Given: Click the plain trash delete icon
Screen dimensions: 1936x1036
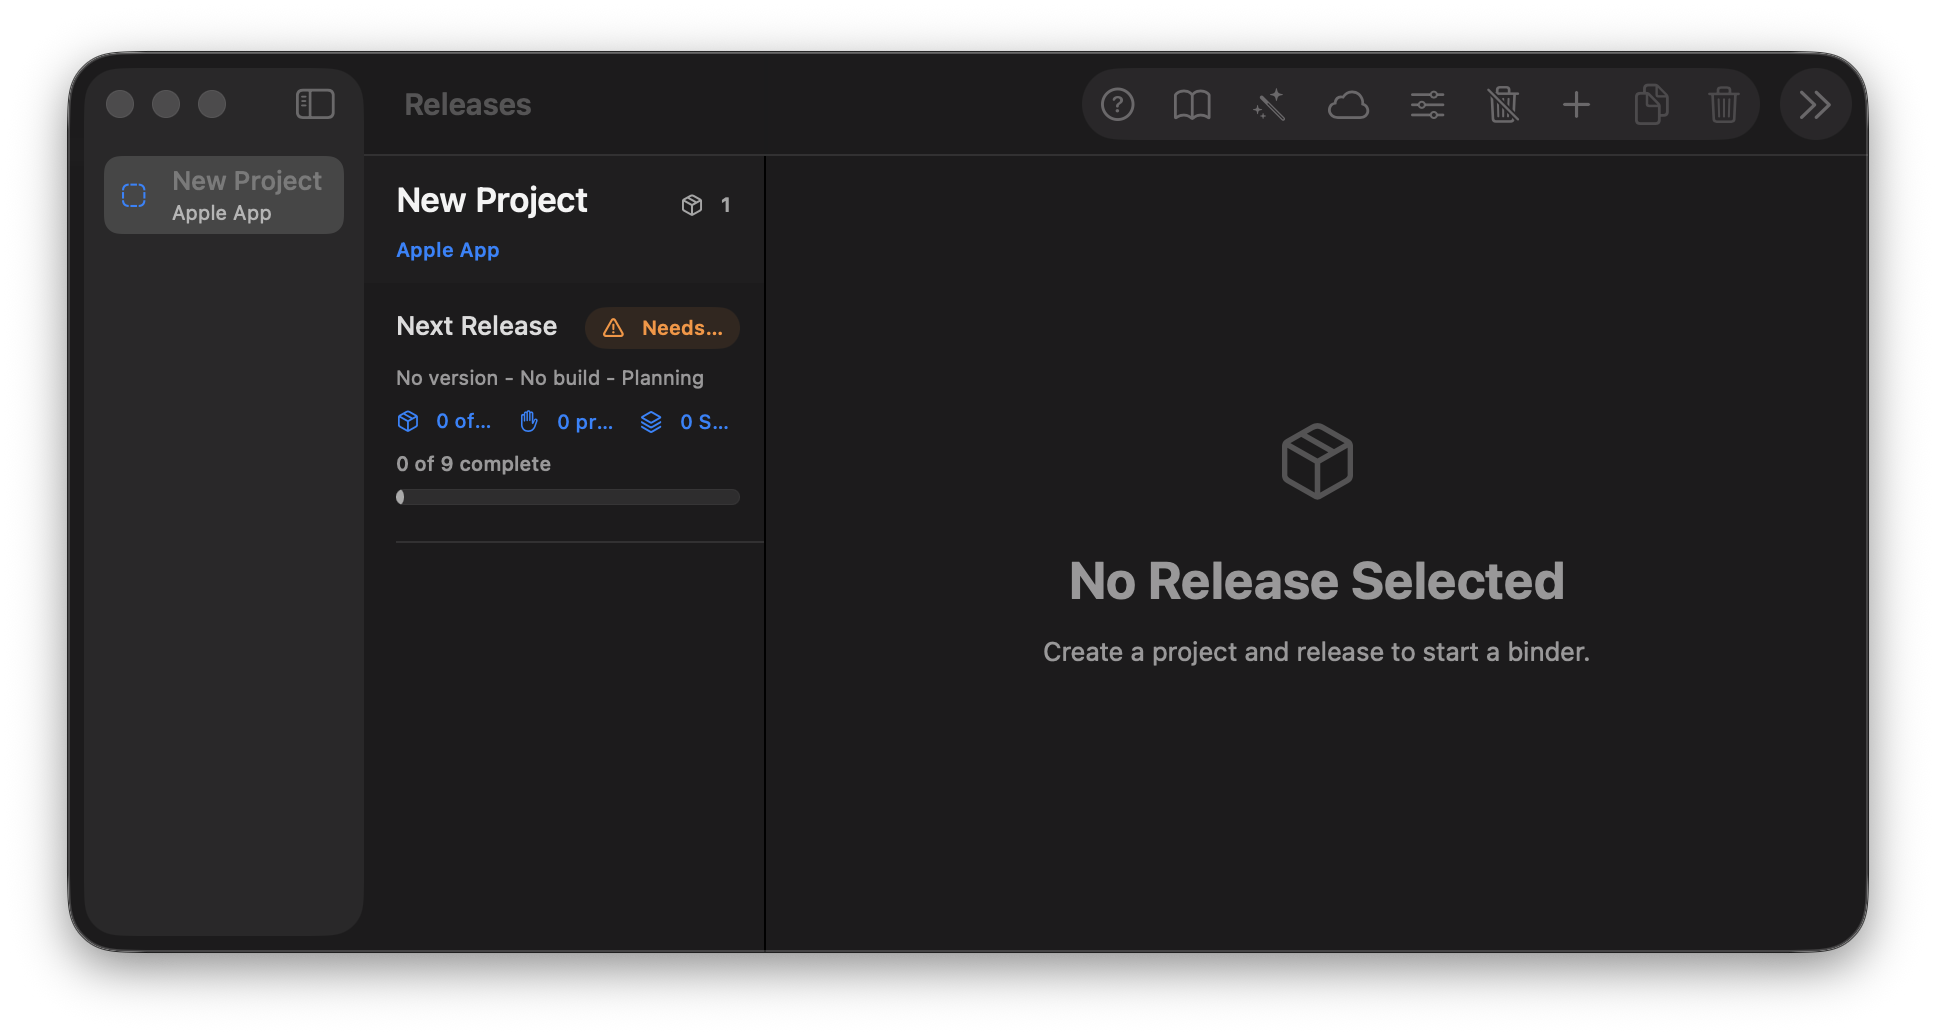Looking at the screenshot, I should click(1723, 104).
